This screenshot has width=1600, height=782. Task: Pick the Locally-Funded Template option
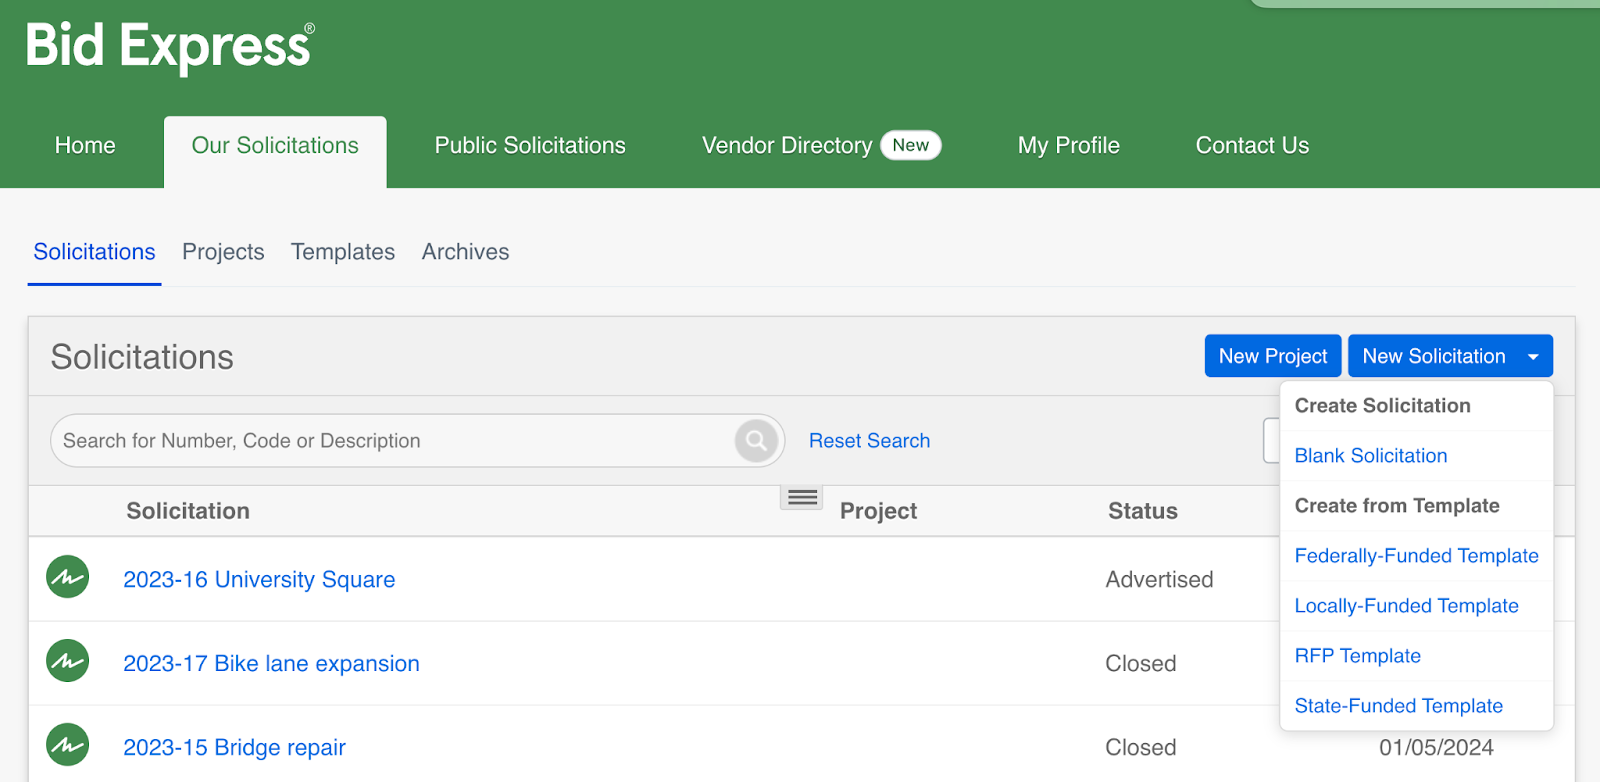1406,606
